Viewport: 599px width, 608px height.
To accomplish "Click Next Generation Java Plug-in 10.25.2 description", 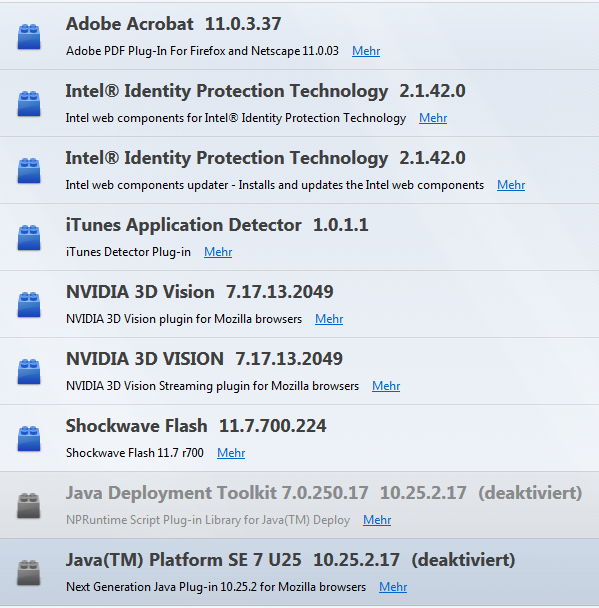I will click(216, 587).
